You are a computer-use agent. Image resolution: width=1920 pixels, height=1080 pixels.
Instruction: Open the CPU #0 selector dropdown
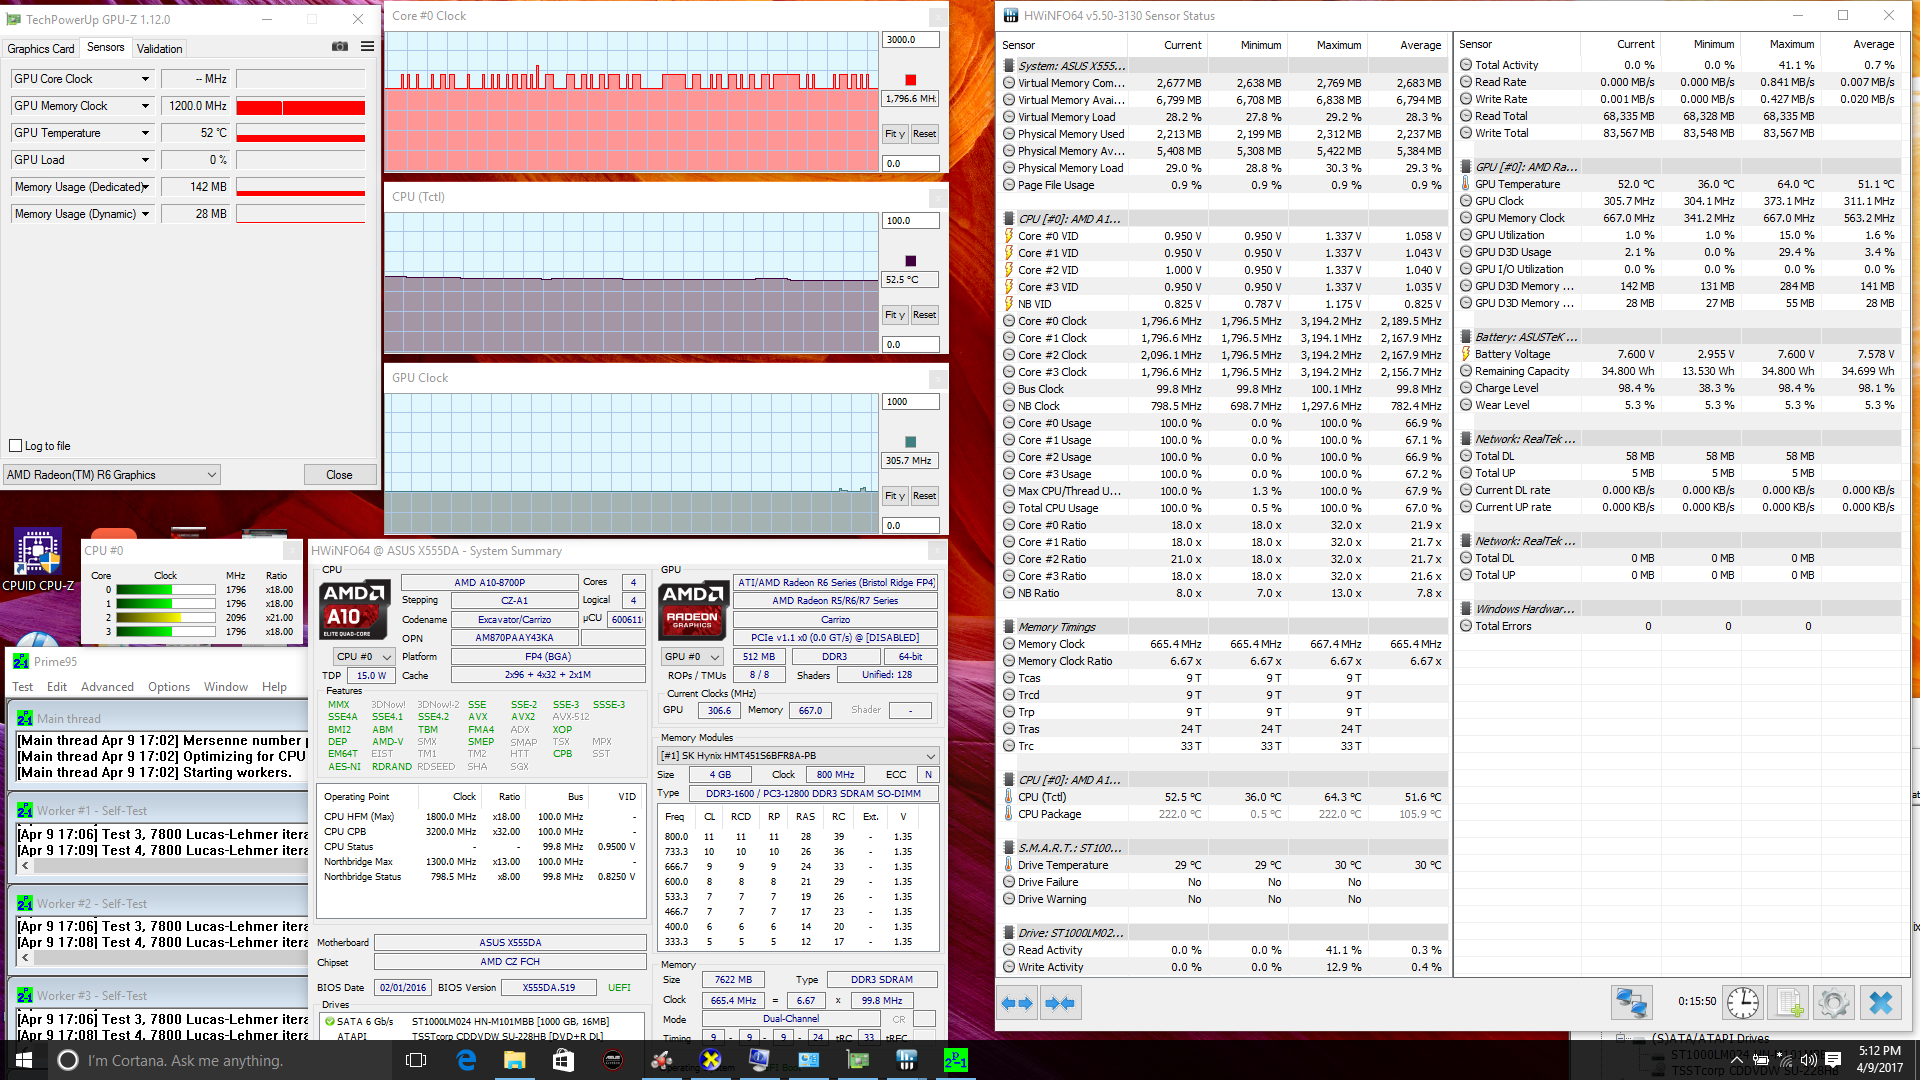(x=364, y=657)
